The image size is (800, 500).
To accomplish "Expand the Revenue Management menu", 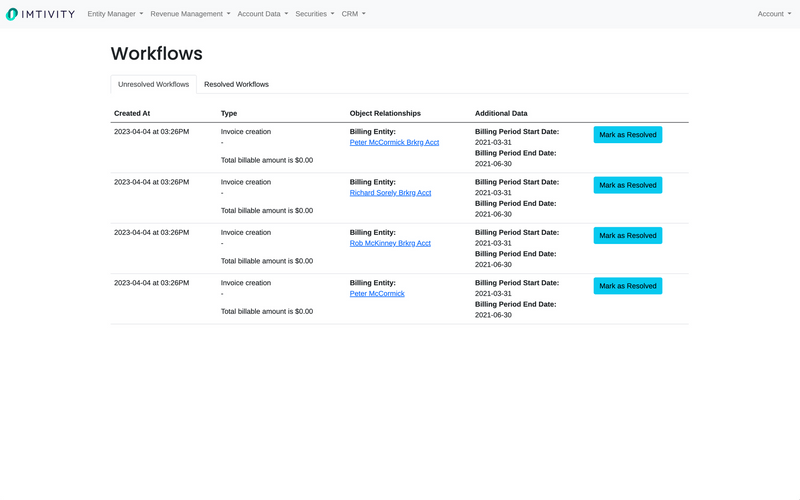I will (x=190, y=14).
